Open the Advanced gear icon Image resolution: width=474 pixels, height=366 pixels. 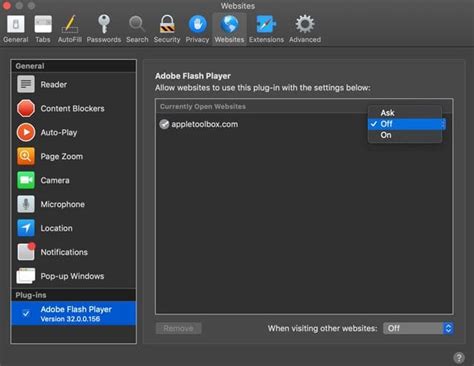305,24
